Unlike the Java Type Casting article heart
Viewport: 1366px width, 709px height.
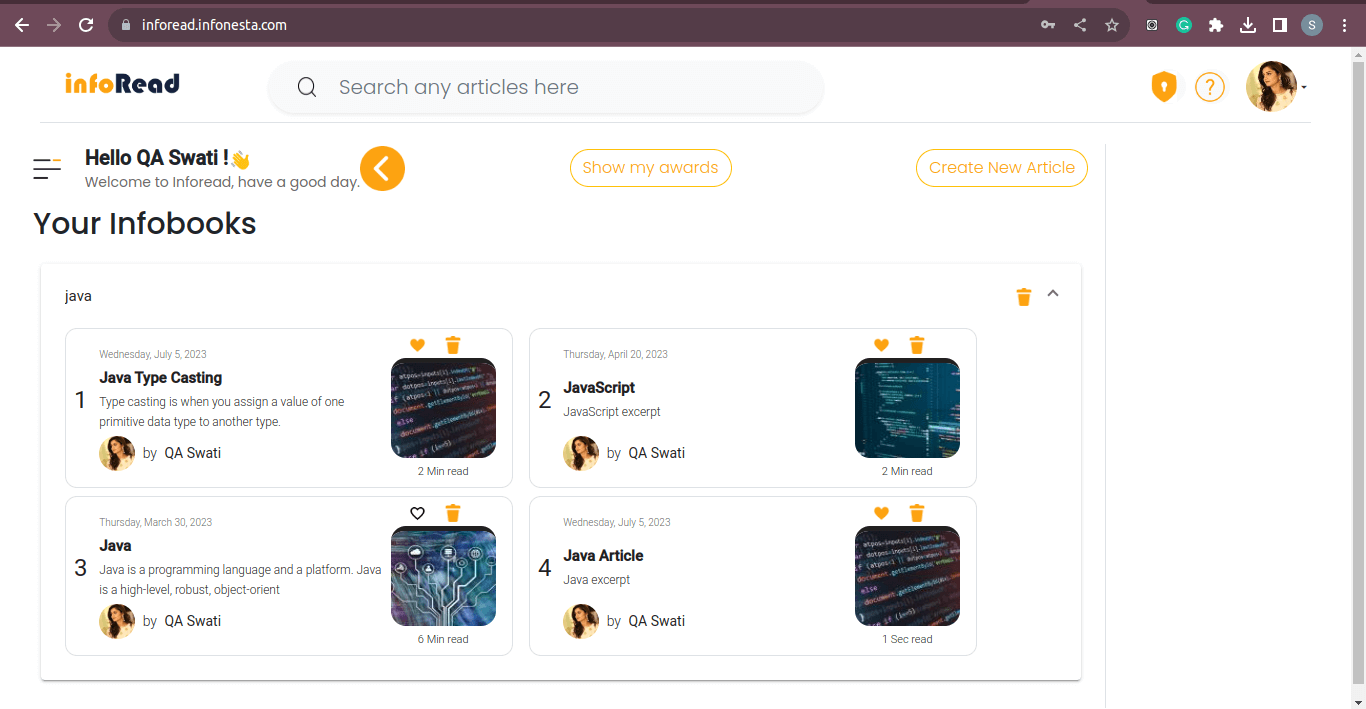[x=418, y=345]
